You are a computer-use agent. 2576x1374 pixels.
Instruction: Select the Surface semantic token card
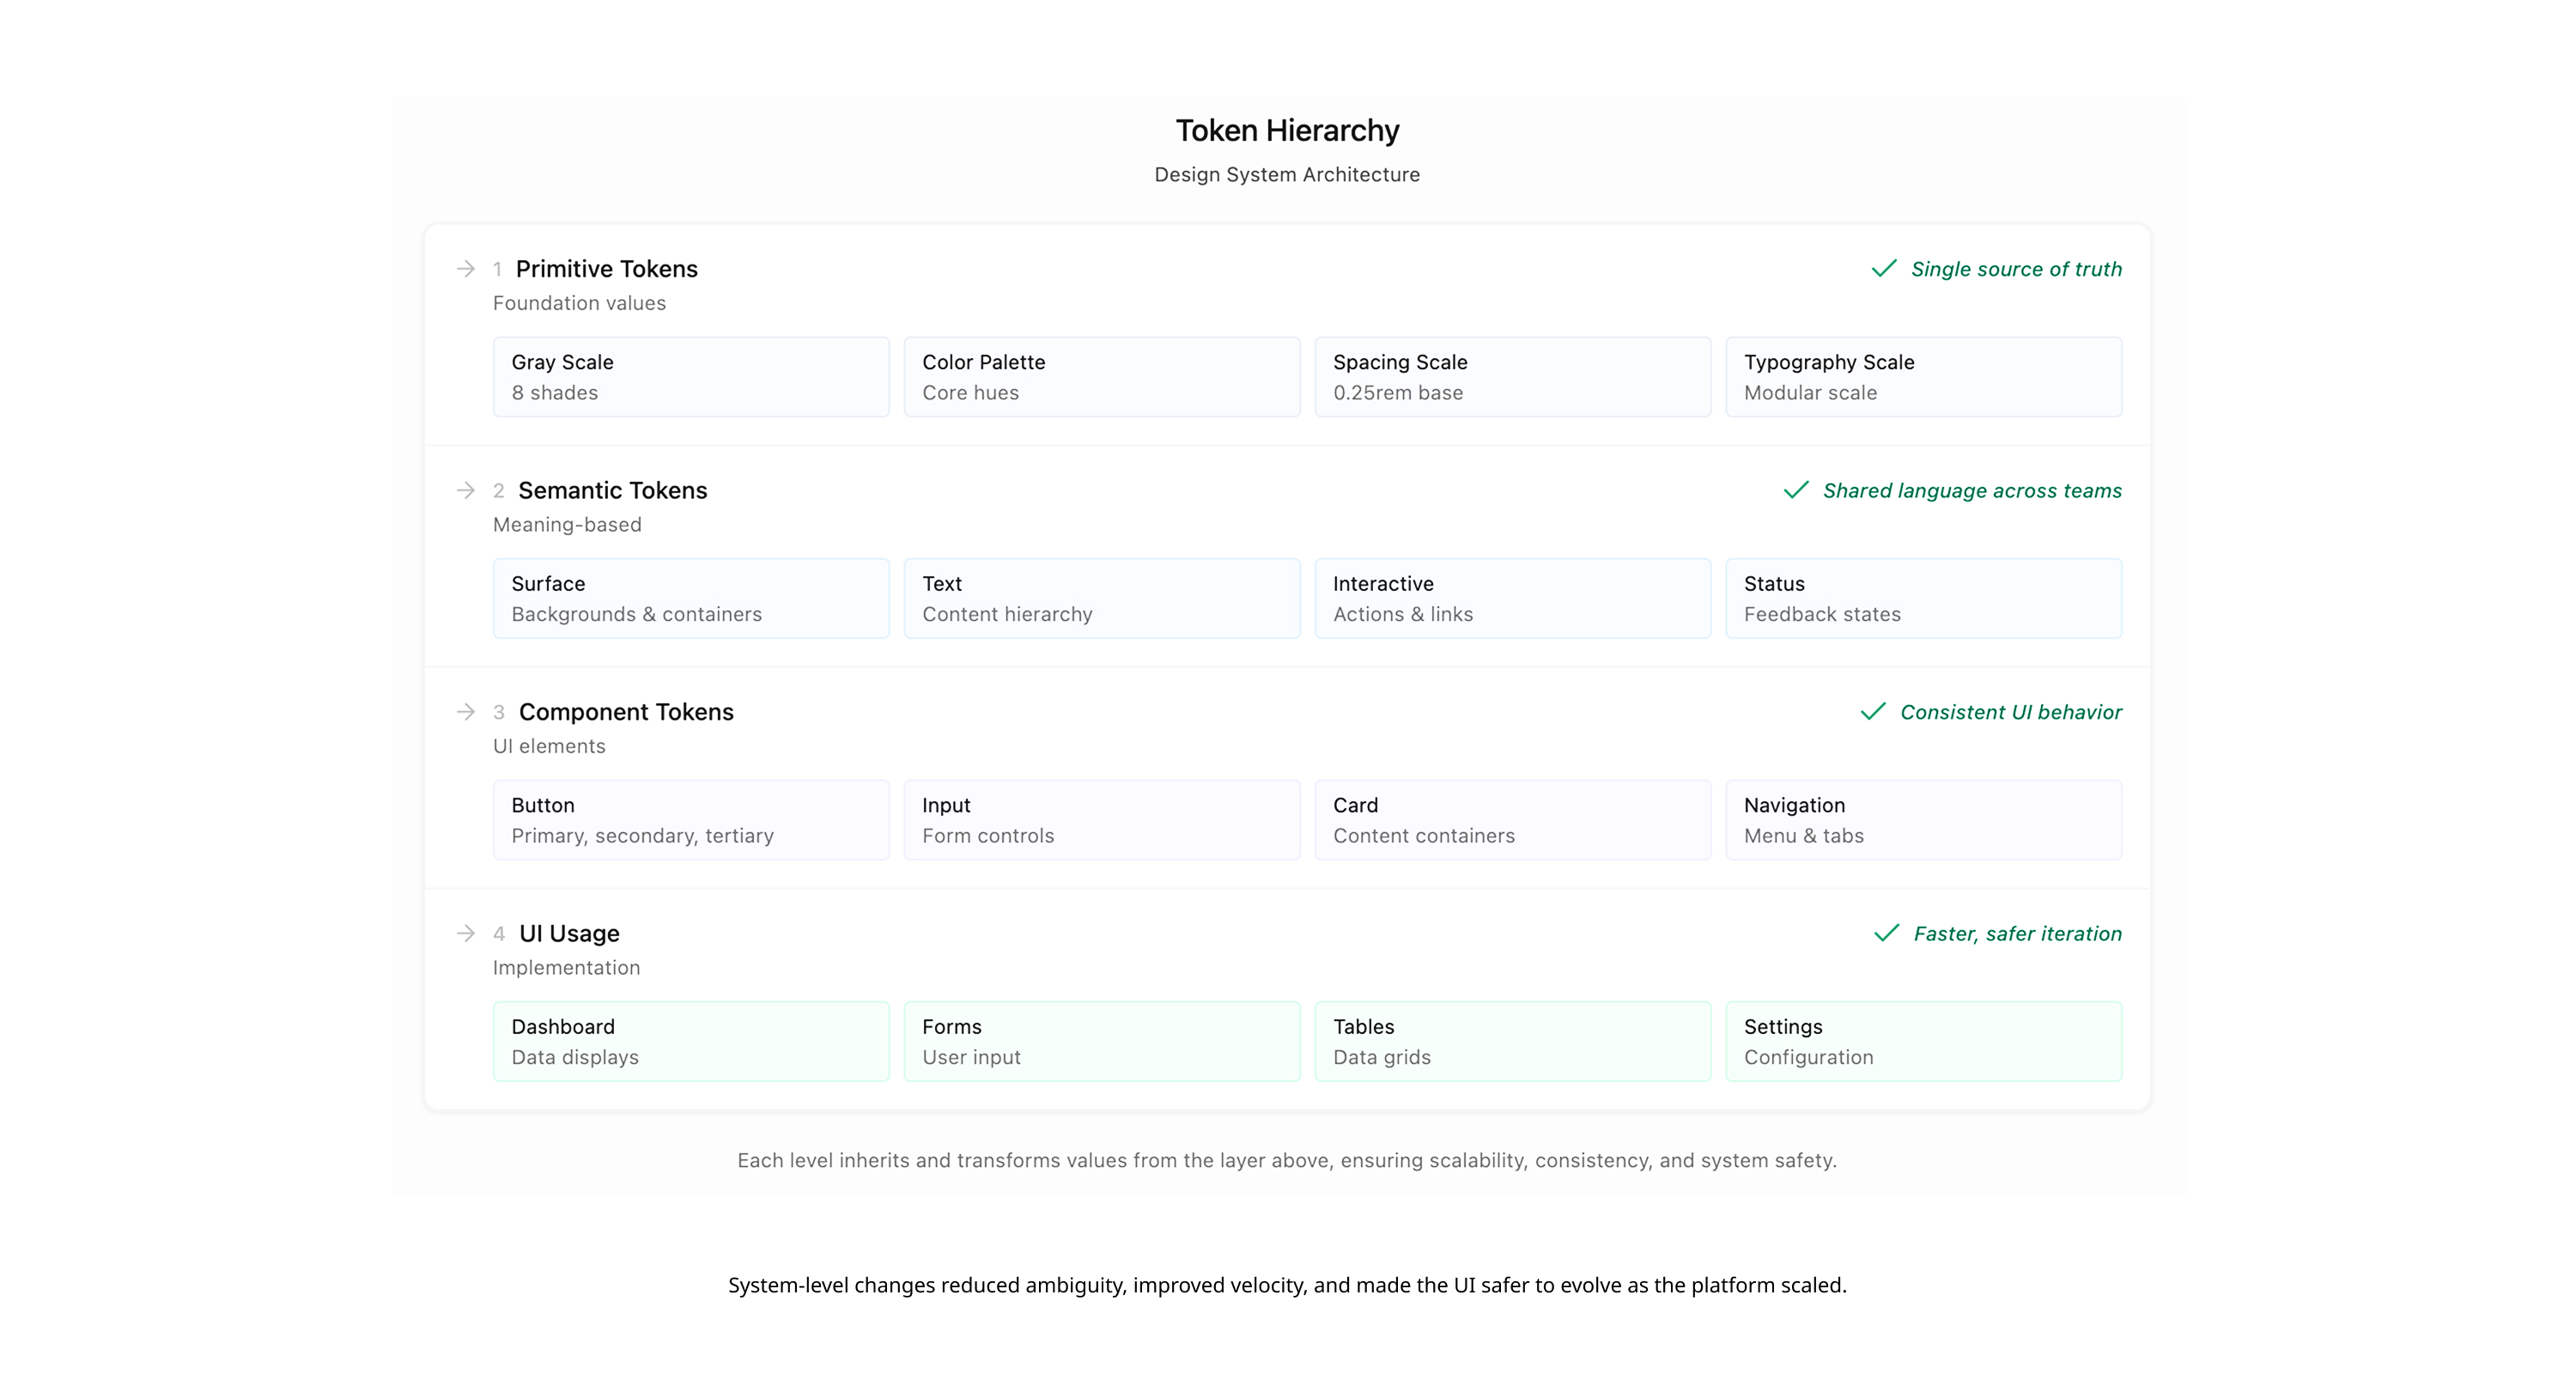(x=690, y=598)
